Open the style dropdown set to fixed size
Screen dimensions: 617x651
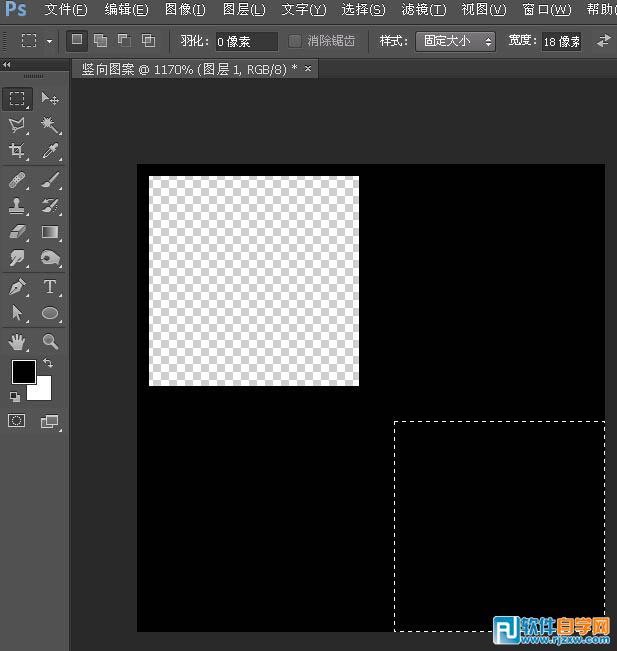pyautogui.click(x=455, y=41)
